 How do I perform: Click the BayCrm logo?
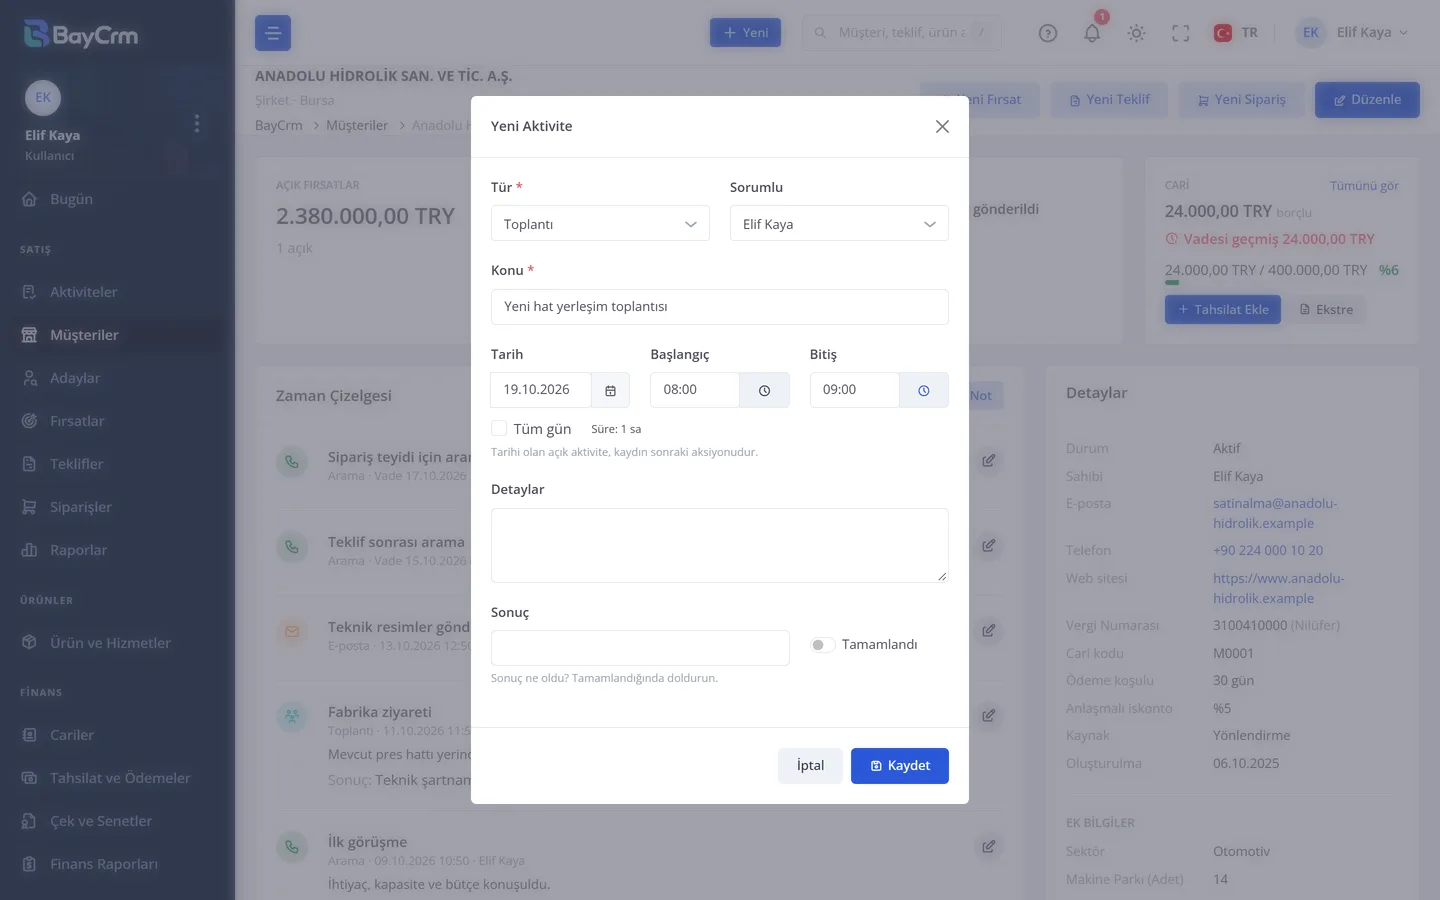click(x=81, y=35)
